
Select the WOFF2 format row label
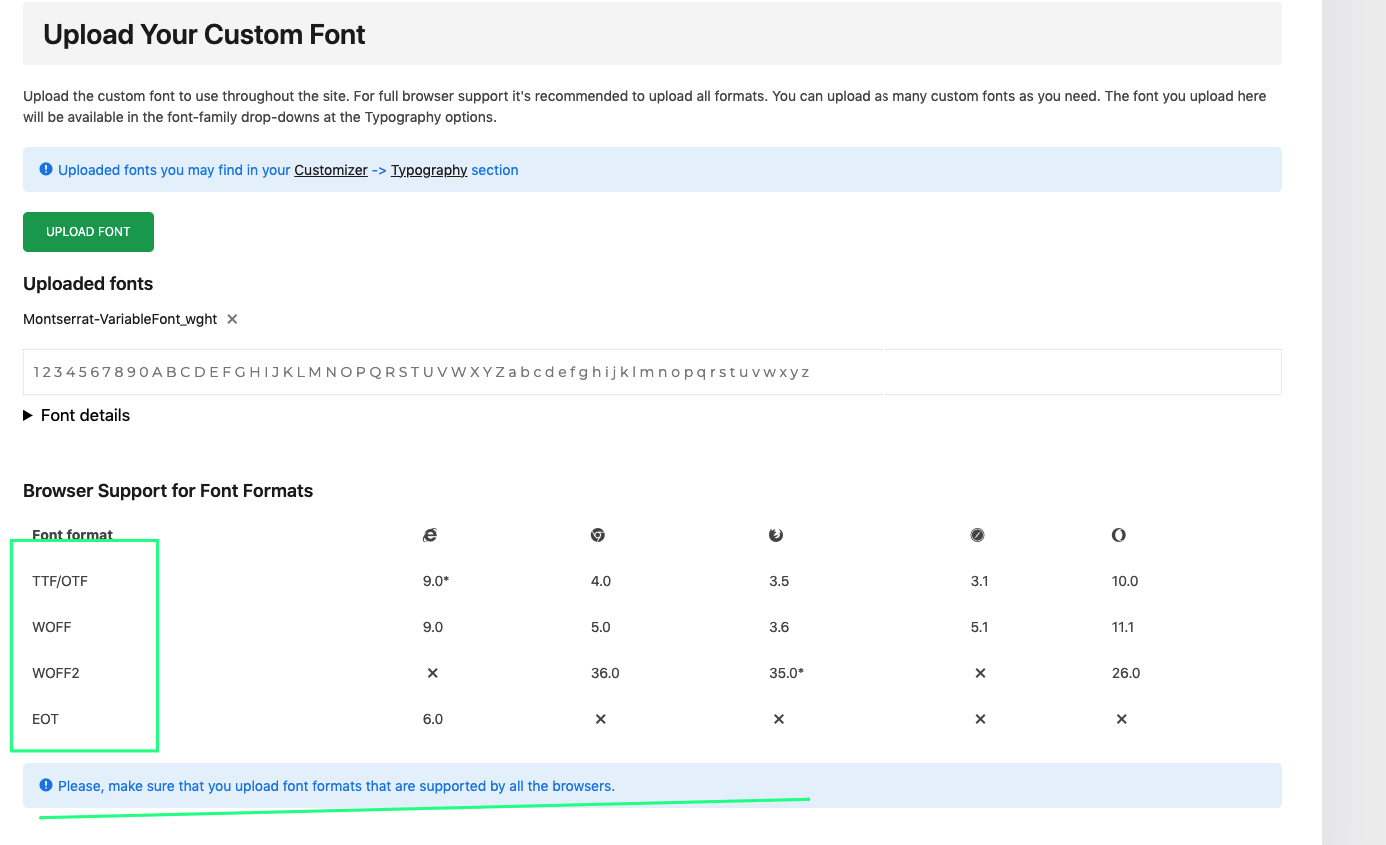[x=56, y=673]
